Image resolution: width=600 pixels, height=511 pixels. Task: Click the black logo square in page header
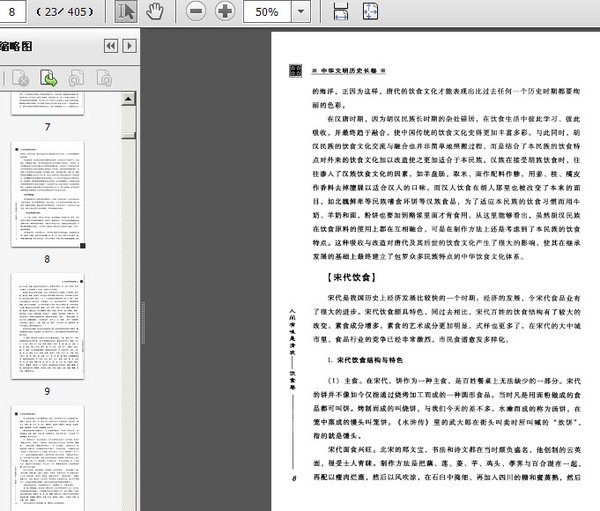pos(295,70)
